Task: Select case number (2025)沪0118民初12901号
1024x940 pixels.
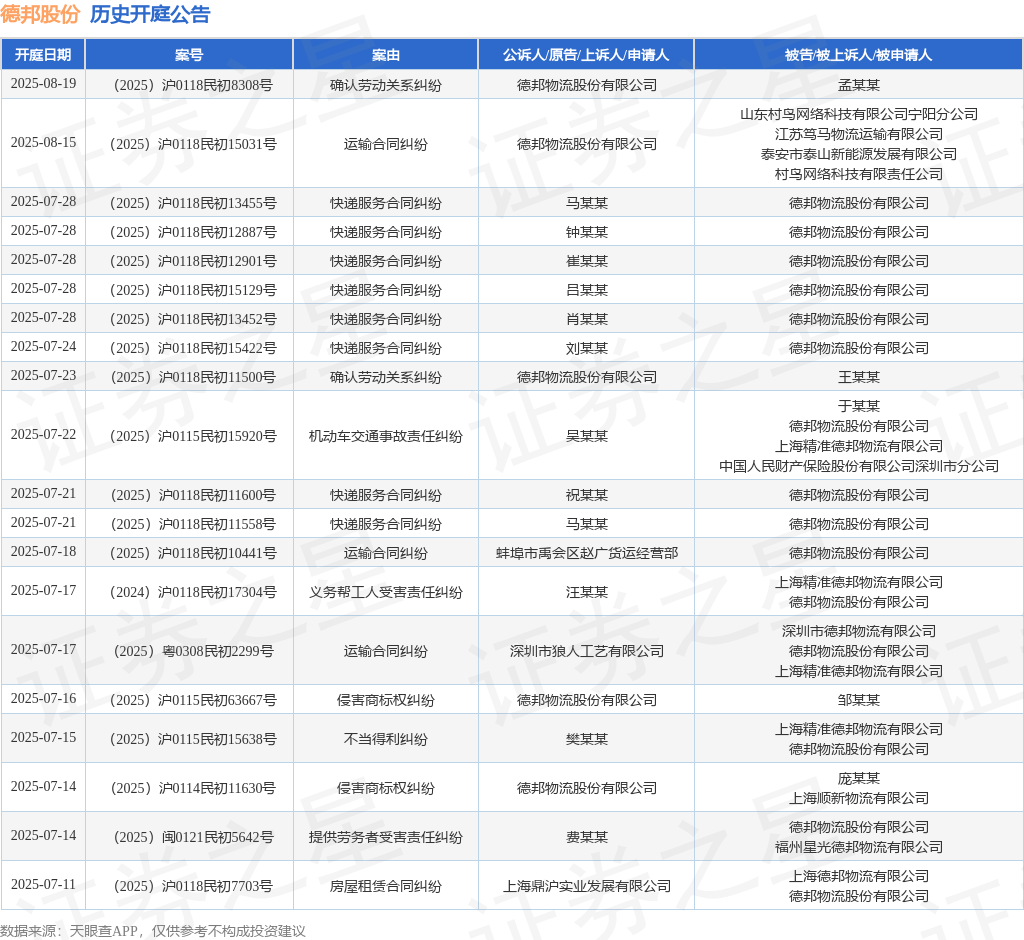Action: [193, 261]
